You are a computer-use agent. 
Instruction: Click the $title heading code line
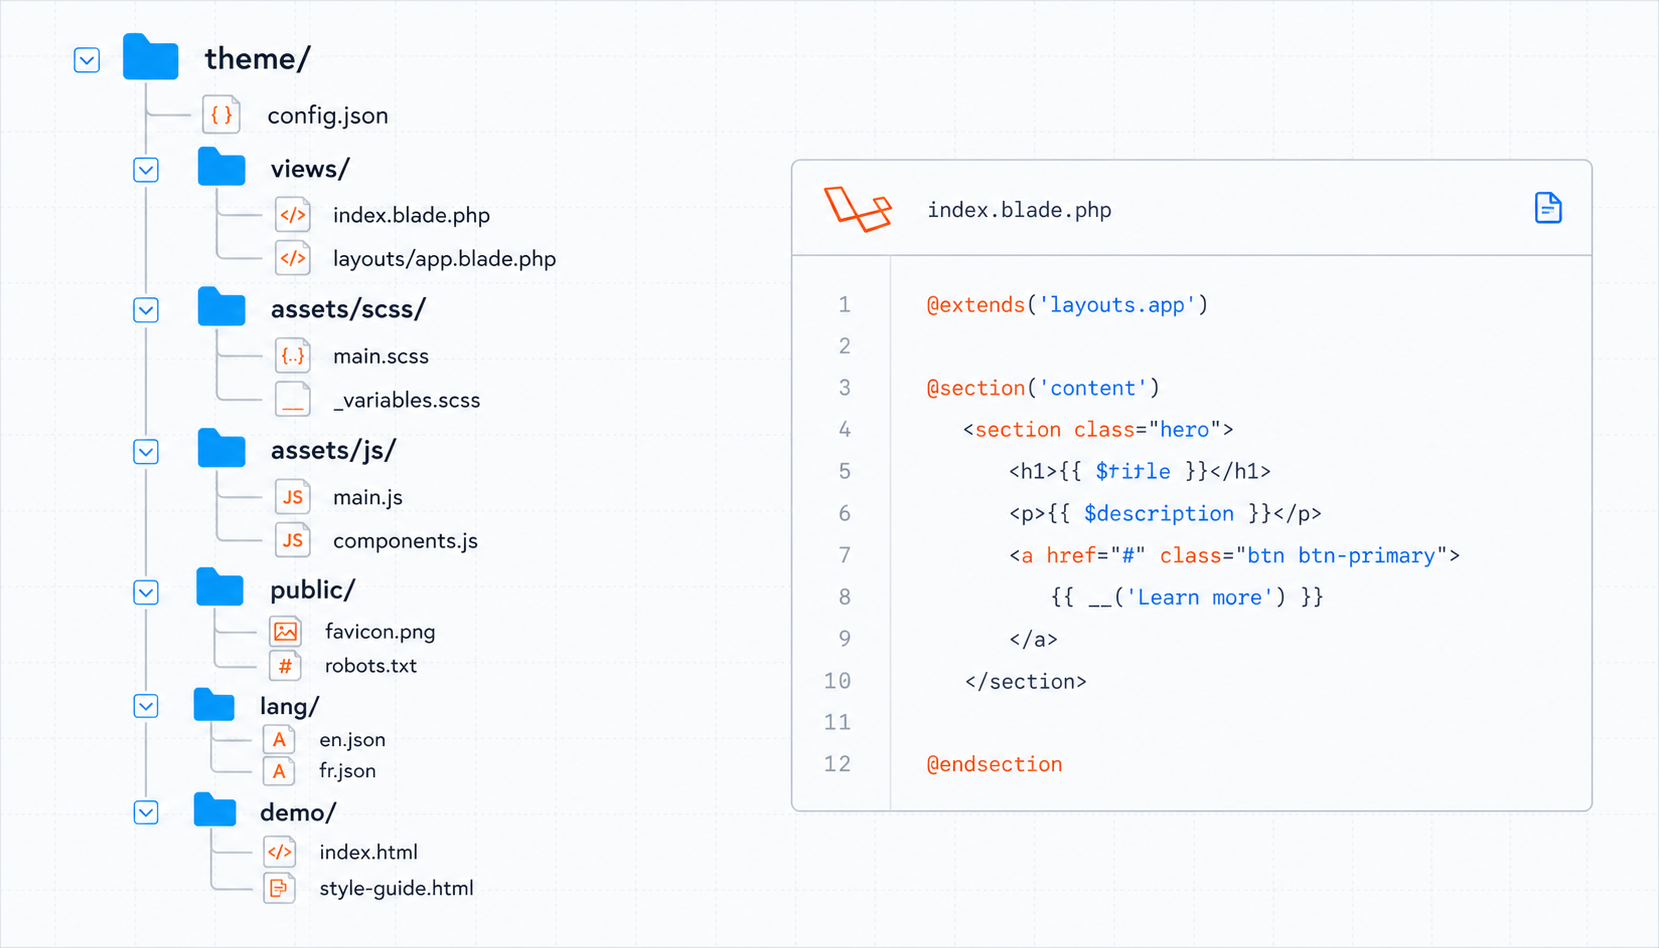1140,472
